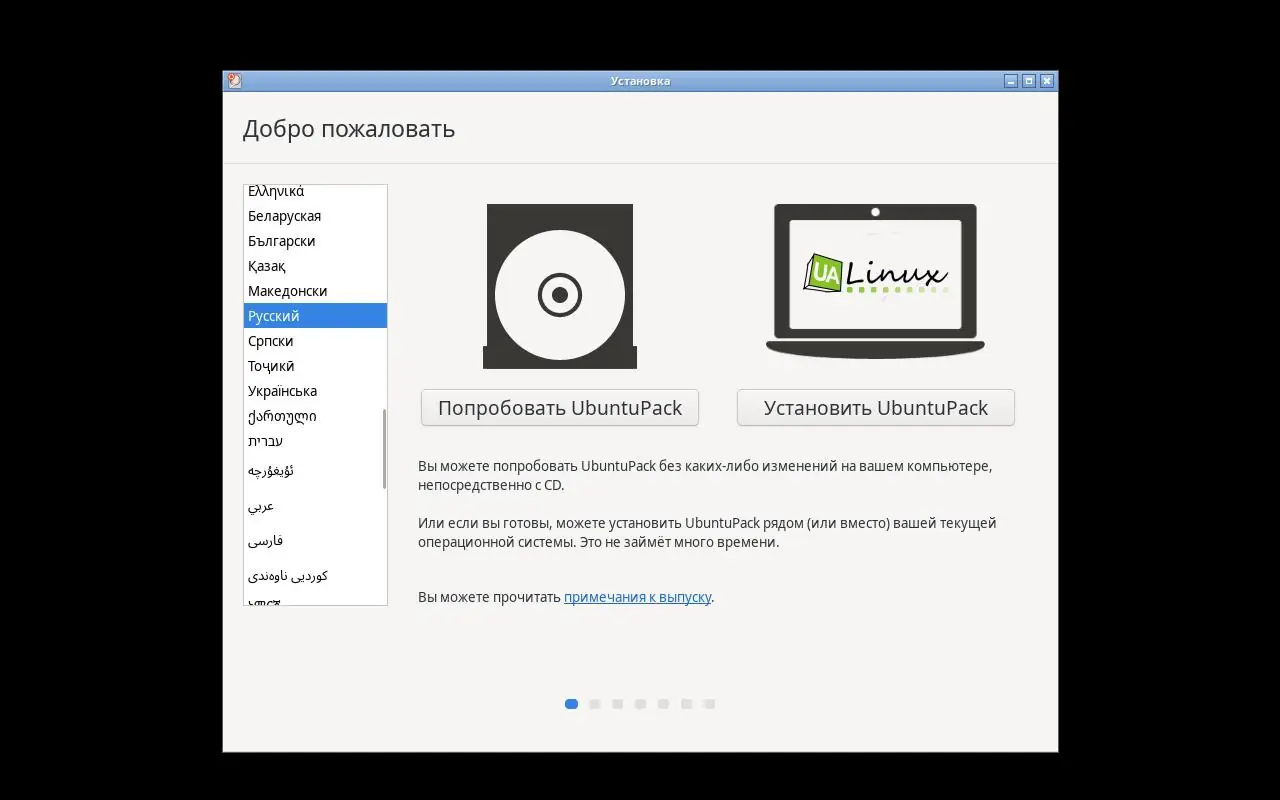Select the Uyghur ئۇيغۇرچە language entry
Screen dimensions: 1280x800
tap(315, 471)
